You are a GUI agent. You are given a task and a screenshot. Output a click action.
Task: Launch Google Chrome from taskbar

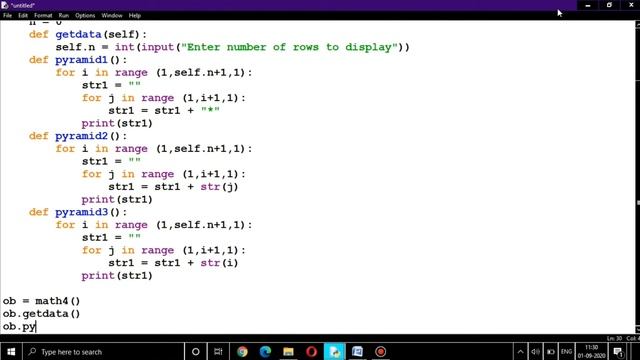[x=242, y=351]
